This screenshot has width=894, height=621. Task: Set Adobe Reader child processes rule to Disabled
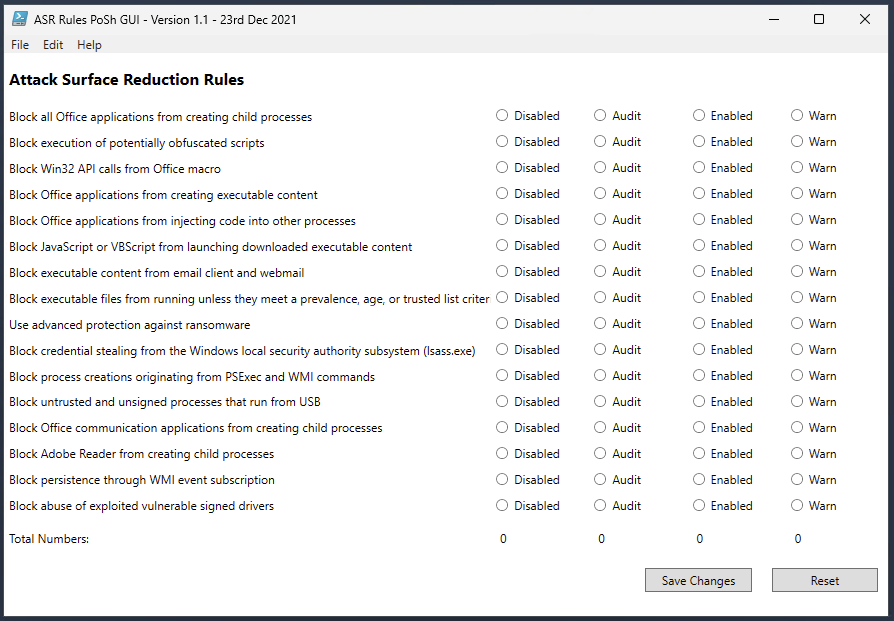coord(502,454)
